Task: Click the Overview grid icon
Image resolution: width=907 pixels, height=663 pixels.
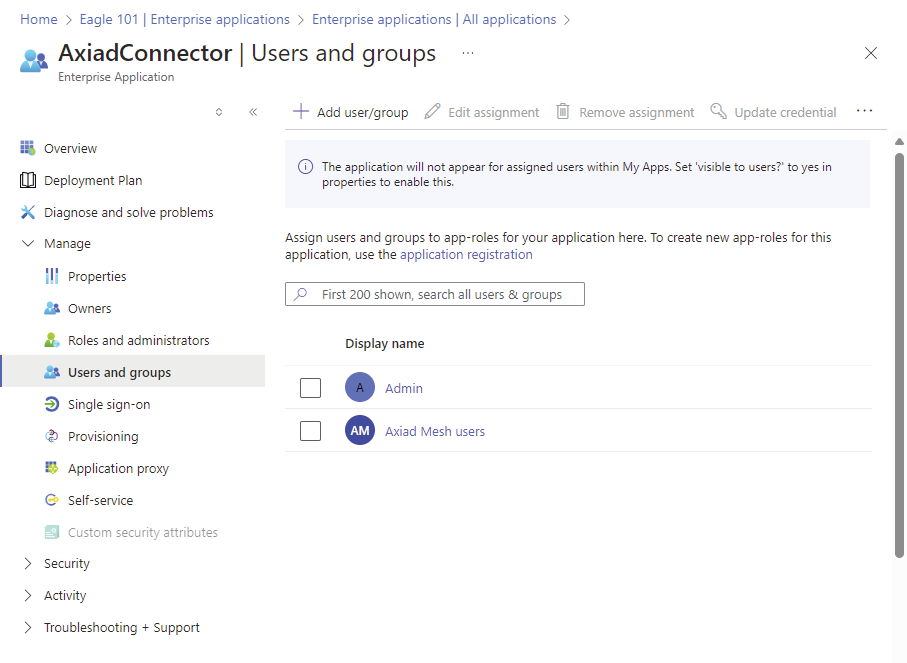Action: pos(27,148)
